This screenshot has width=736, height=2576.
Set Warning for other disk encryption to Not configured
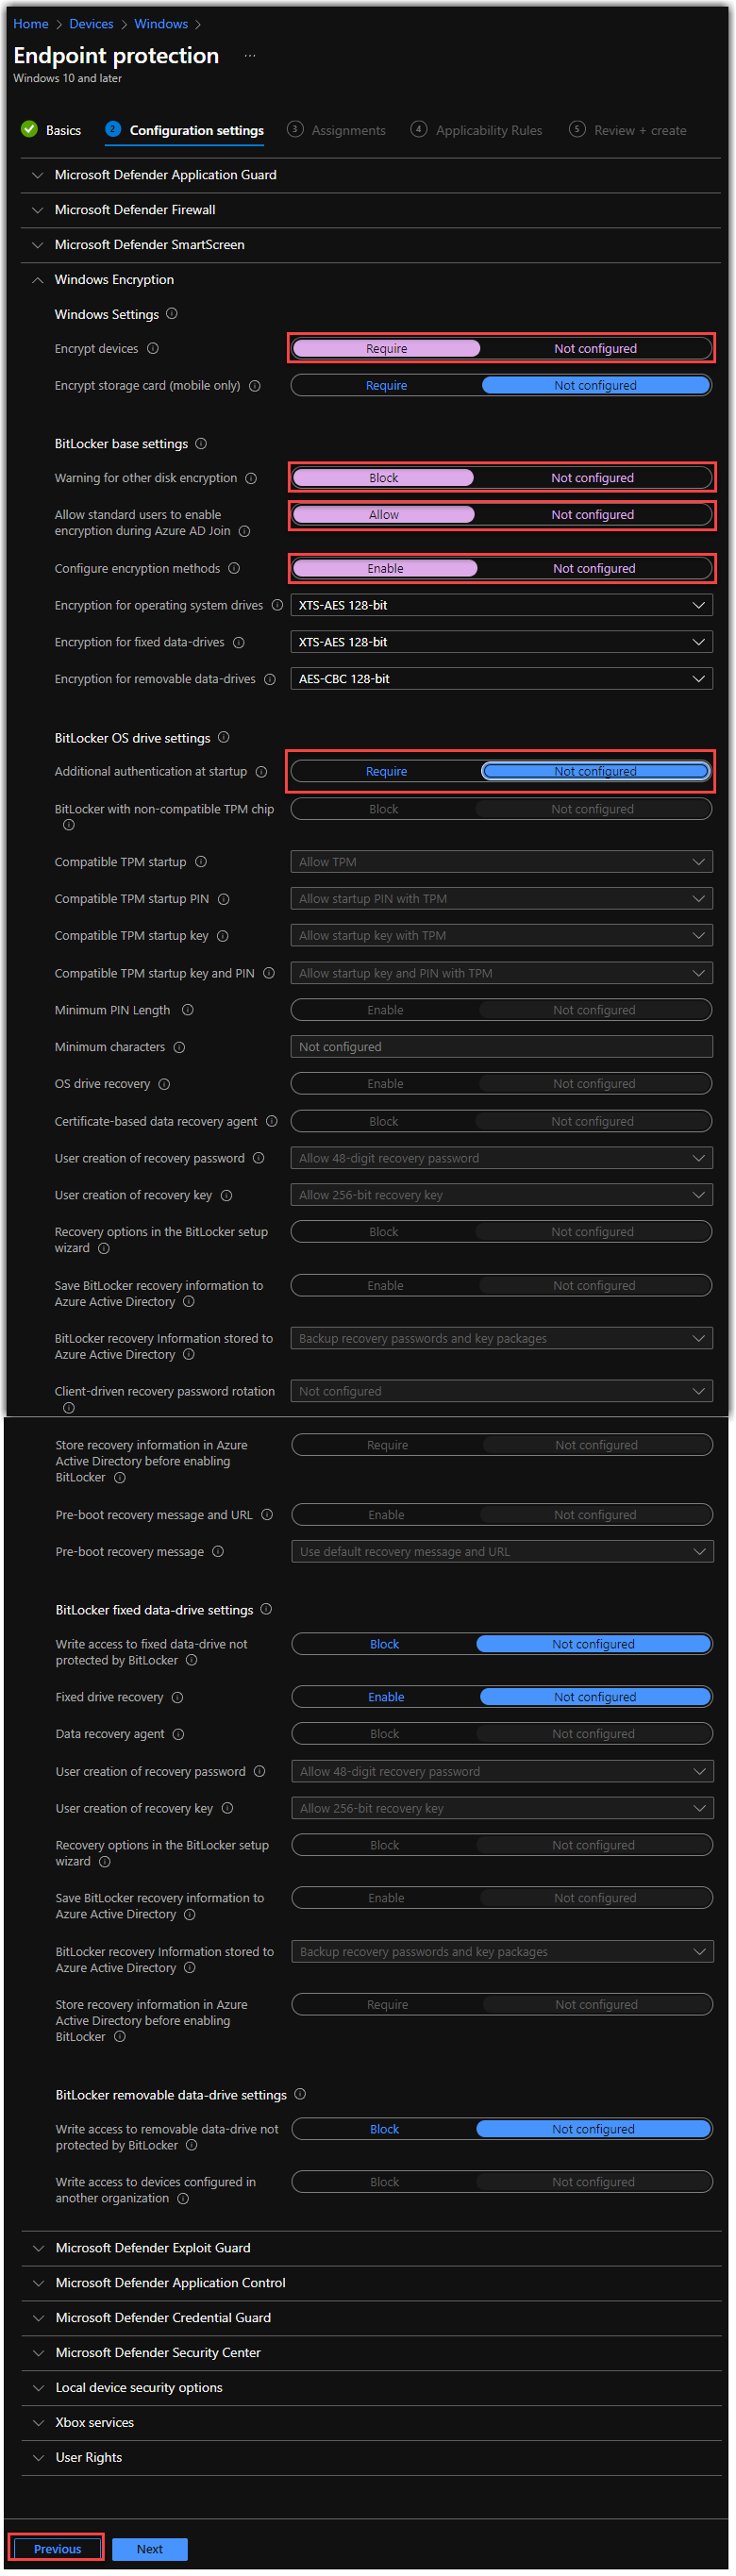point(593,478)
